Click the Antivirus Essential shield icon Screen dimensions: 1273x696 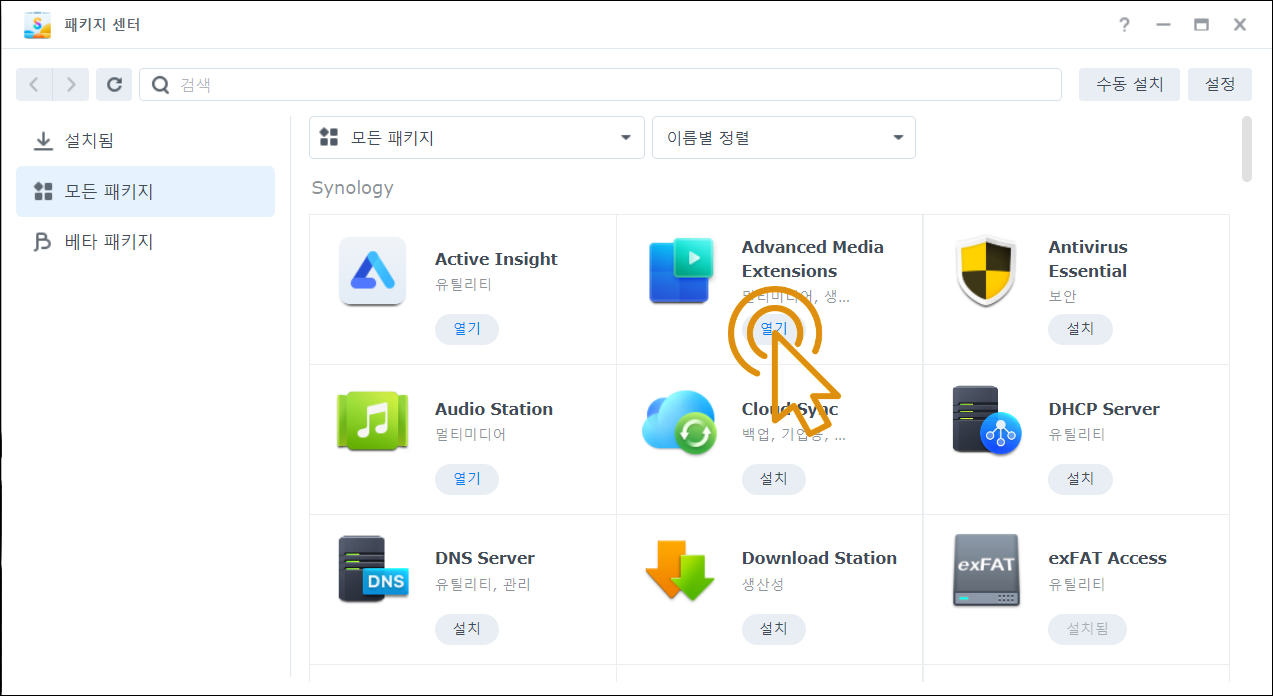tap(986, 271)
